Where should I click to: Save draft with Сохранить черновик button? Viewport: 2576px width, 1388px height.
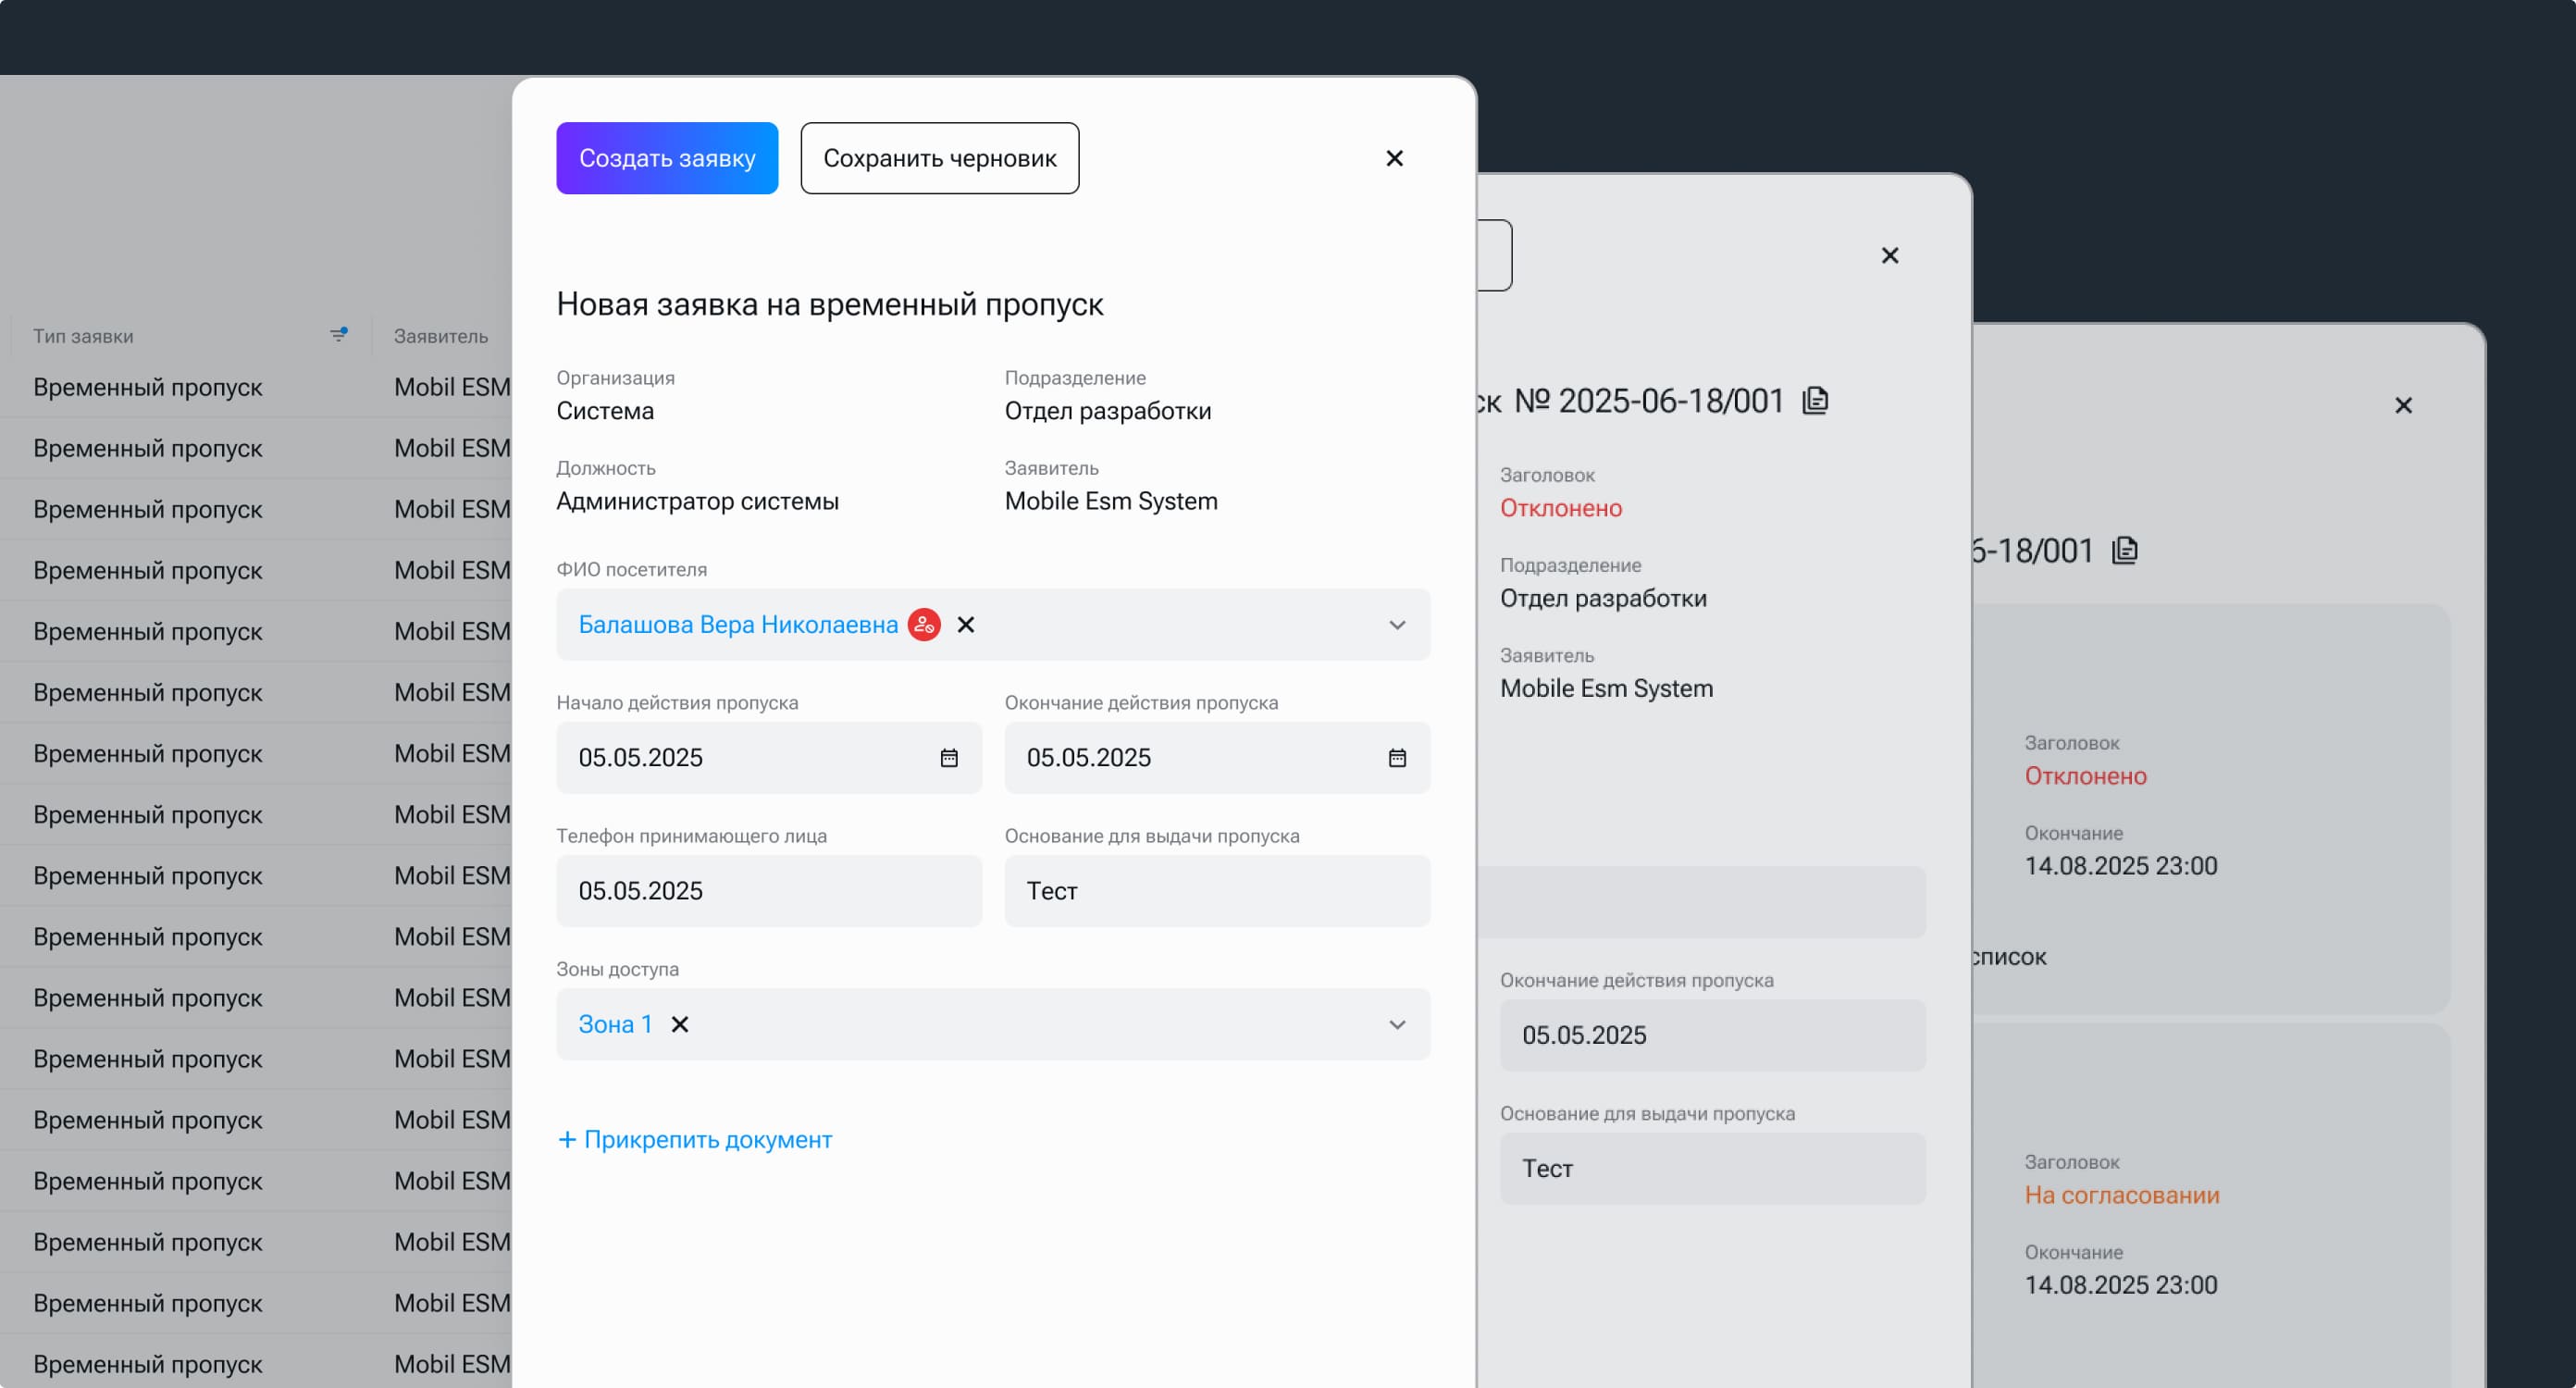click(940, 158)
